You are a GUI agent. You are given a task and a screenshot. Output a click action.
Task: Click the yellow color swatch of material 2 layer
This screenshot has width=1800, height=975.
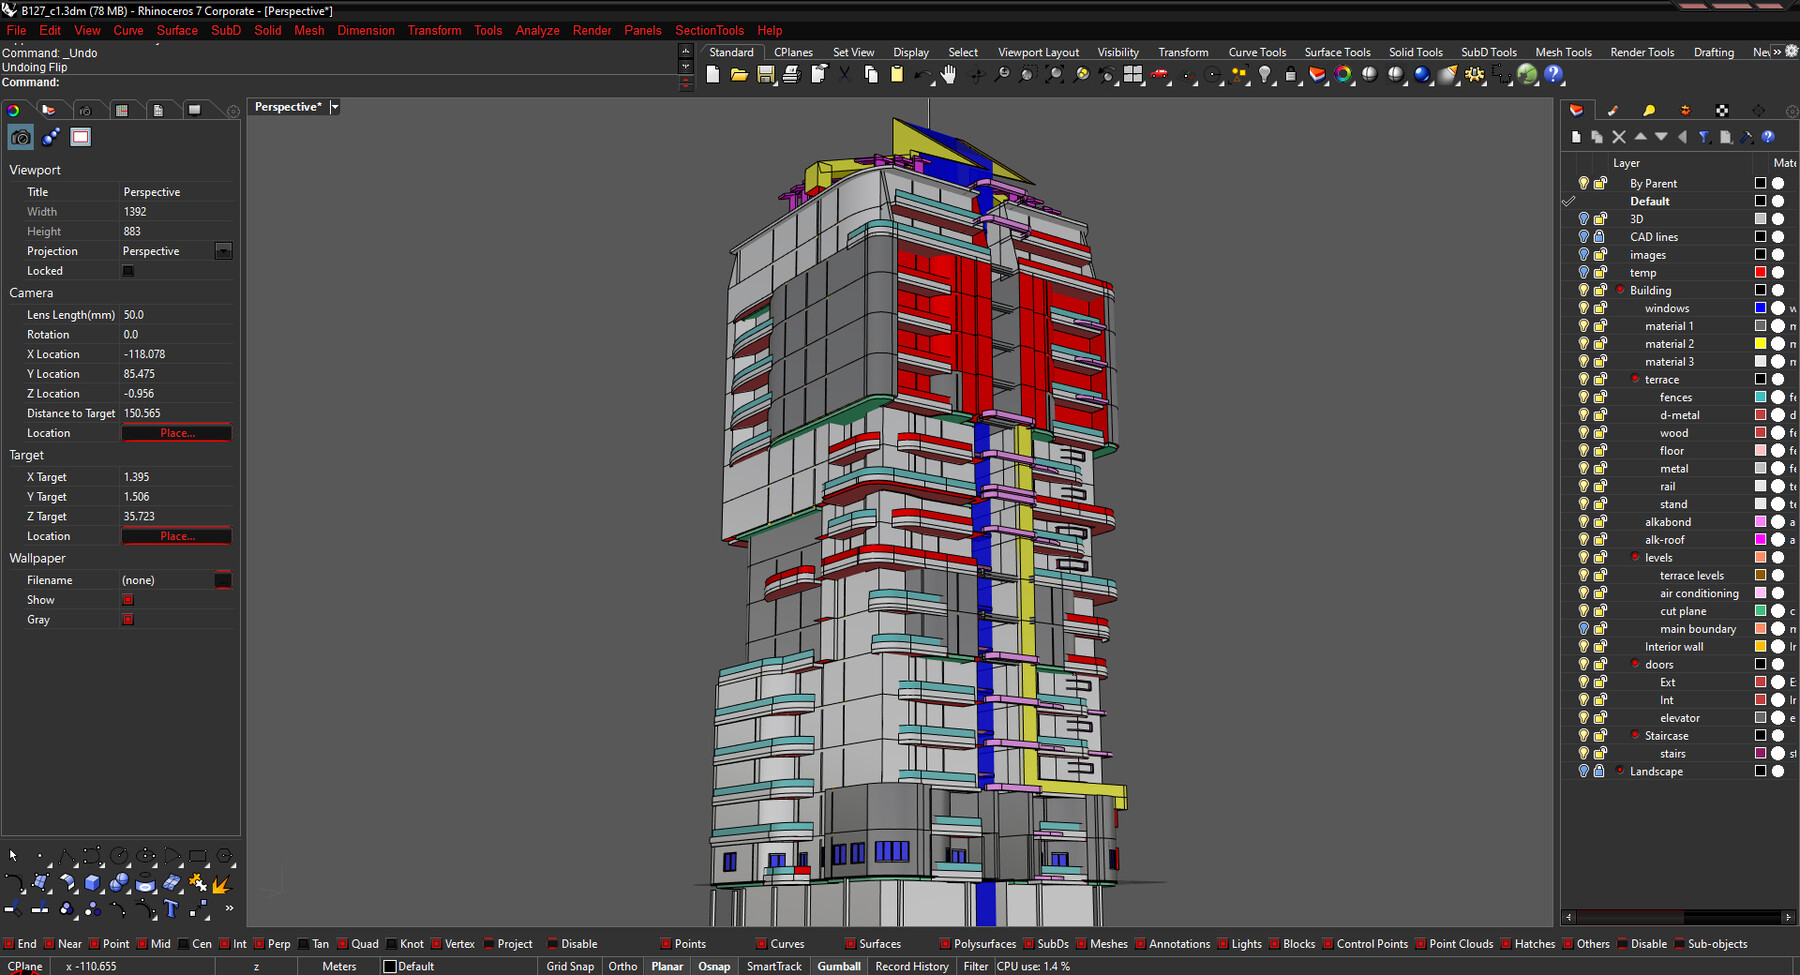pyautogui.click(x=1759, y=343)
